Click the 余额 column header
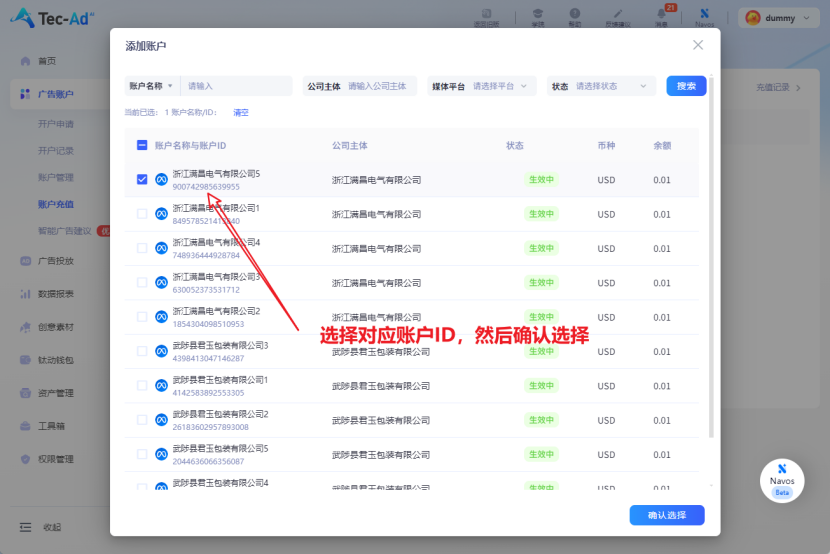The width and height of the screenshot is (830, 554). click(662, 146)
